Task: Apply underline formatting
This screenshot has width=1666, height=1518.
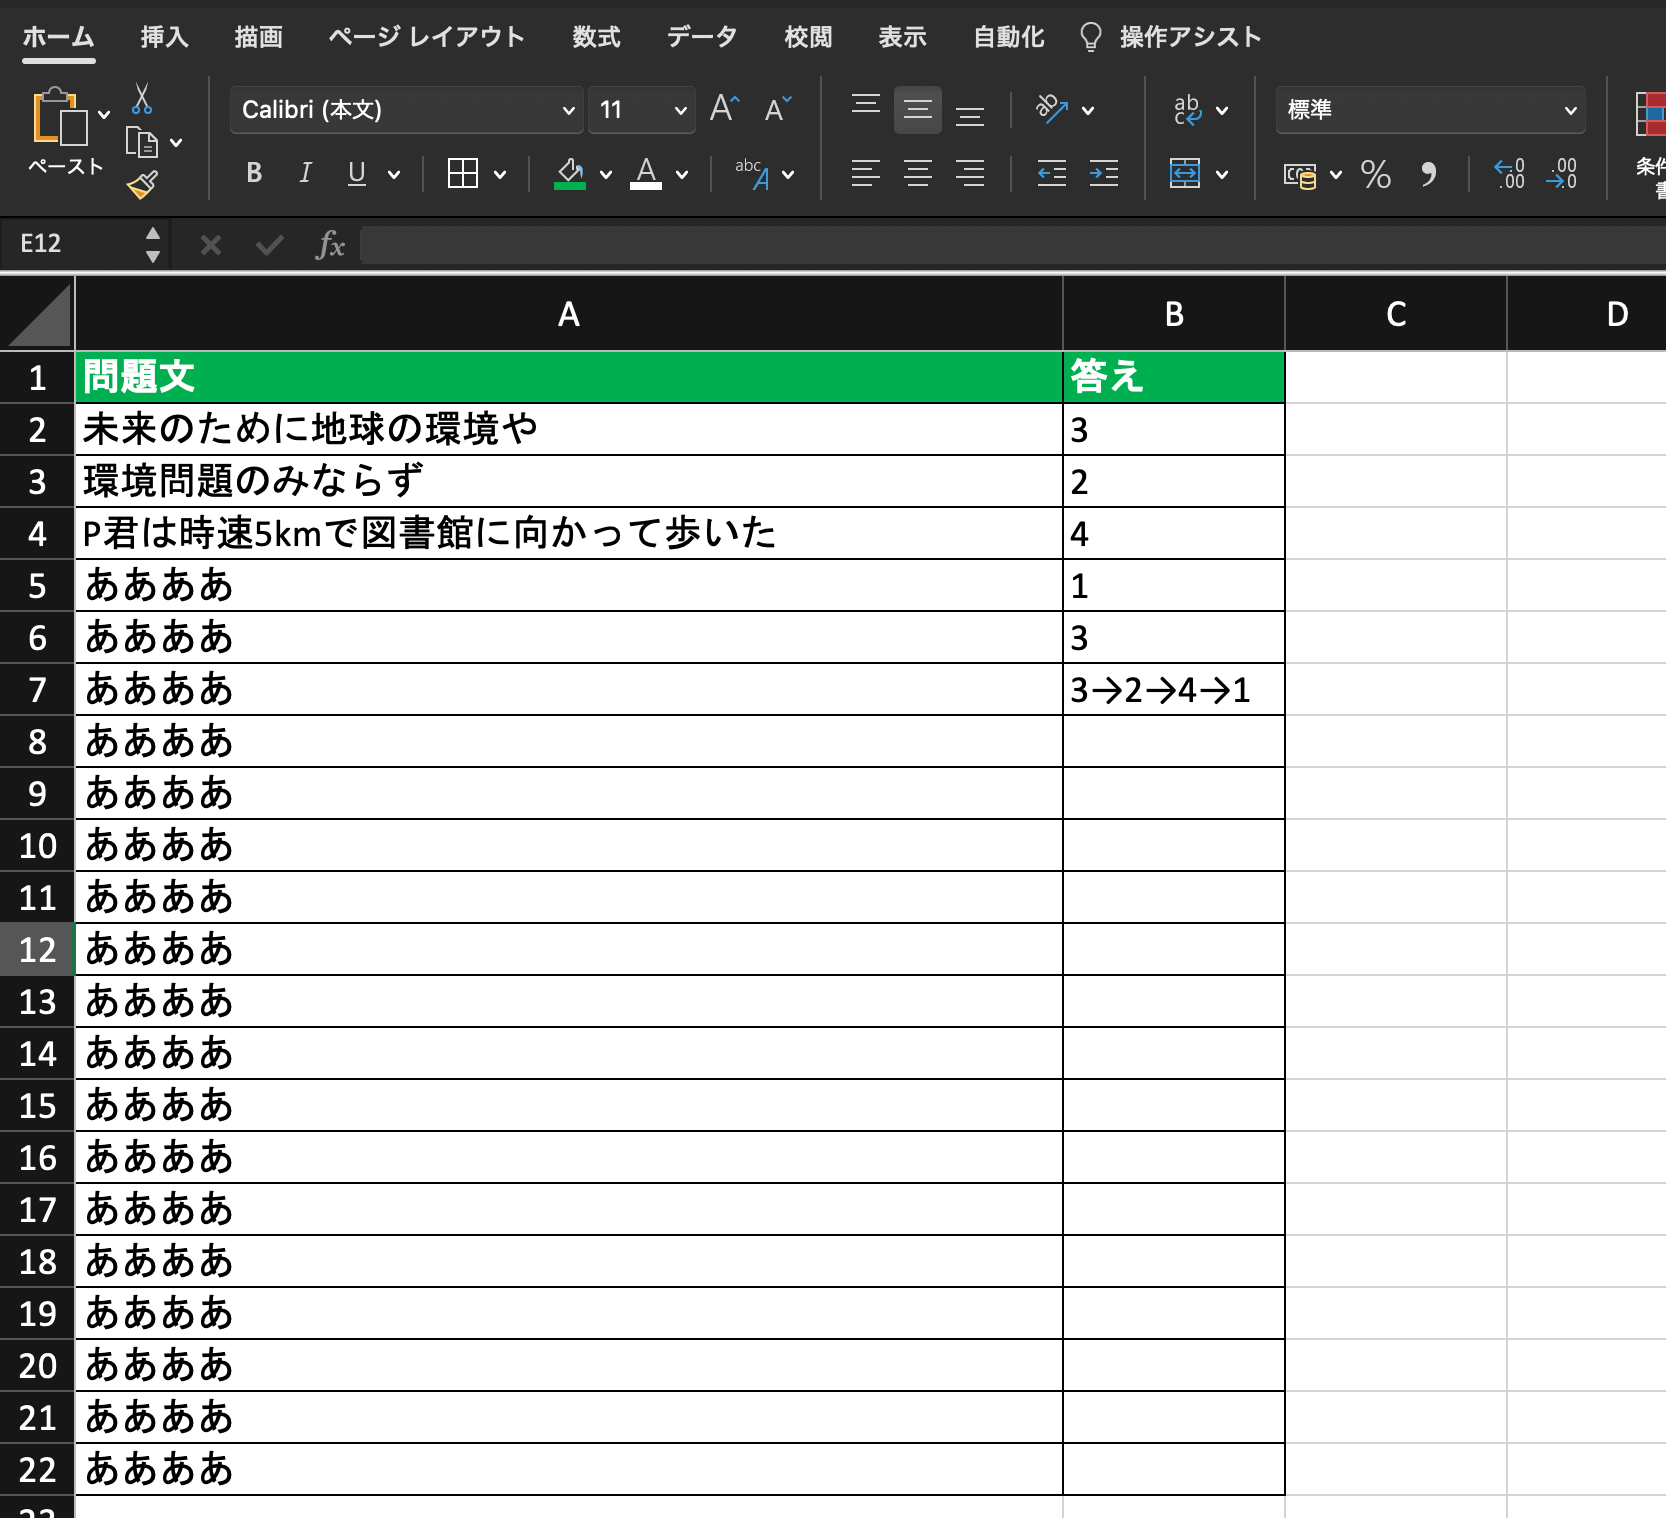Action: (356, 173)
